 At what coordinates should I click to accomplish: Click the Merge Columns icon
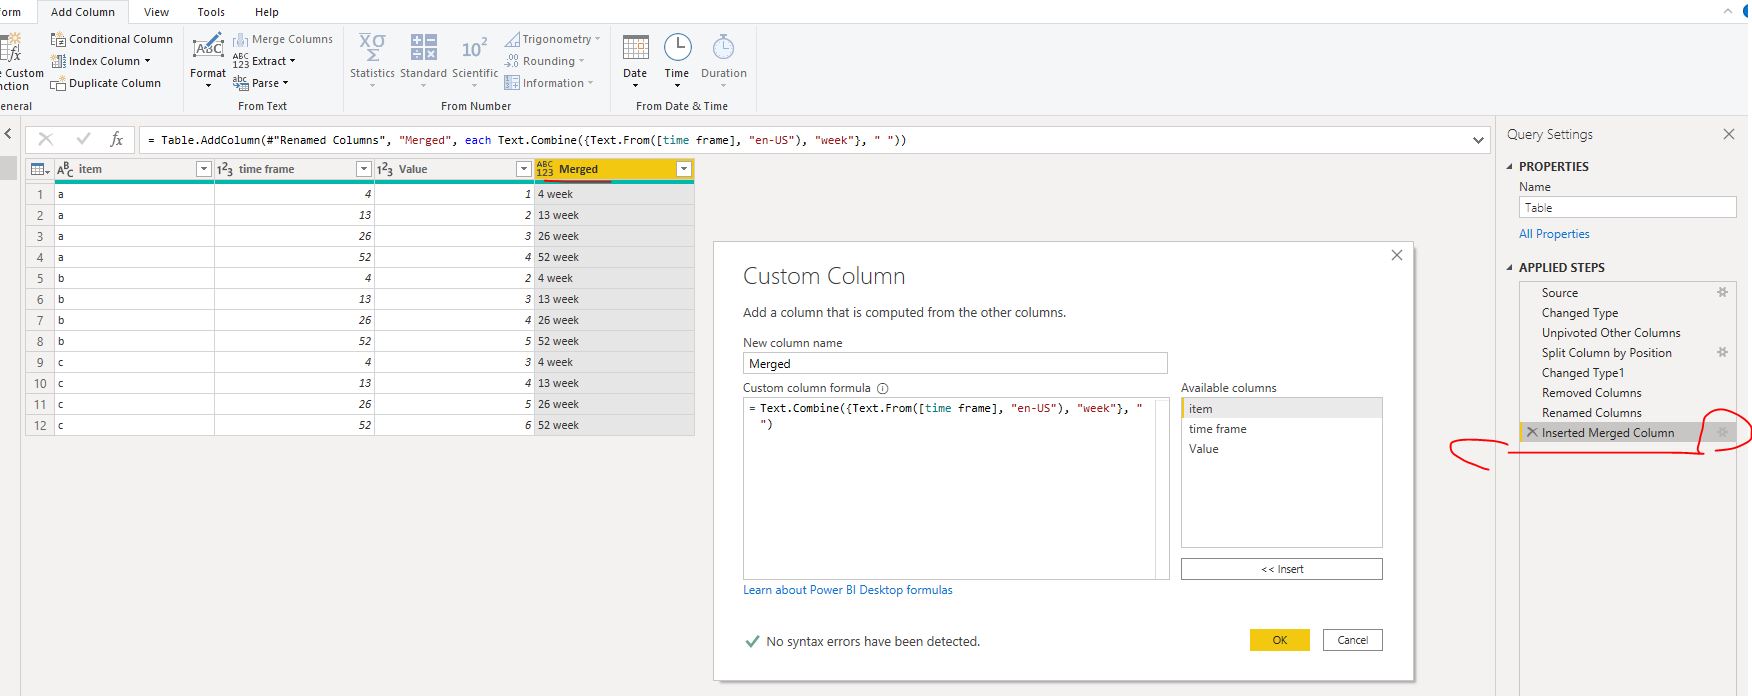click(x=240, y=39)
